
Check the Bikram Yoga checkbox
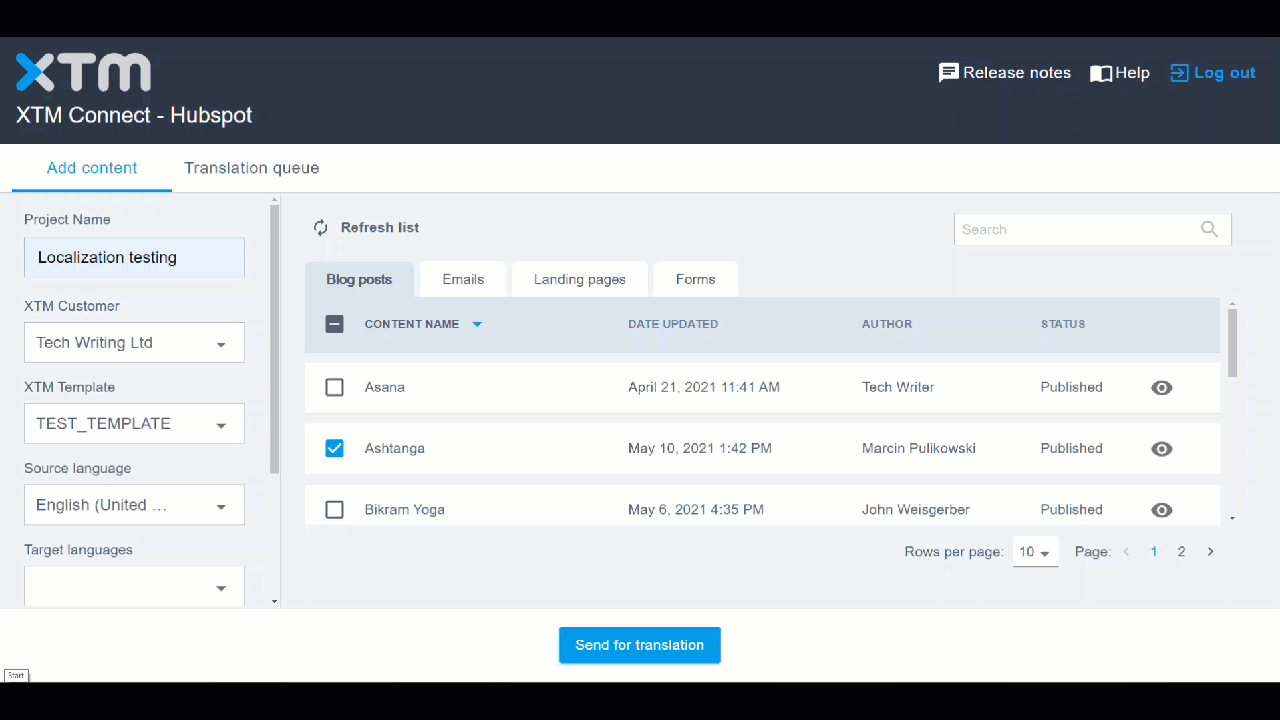tap(334, 509)
